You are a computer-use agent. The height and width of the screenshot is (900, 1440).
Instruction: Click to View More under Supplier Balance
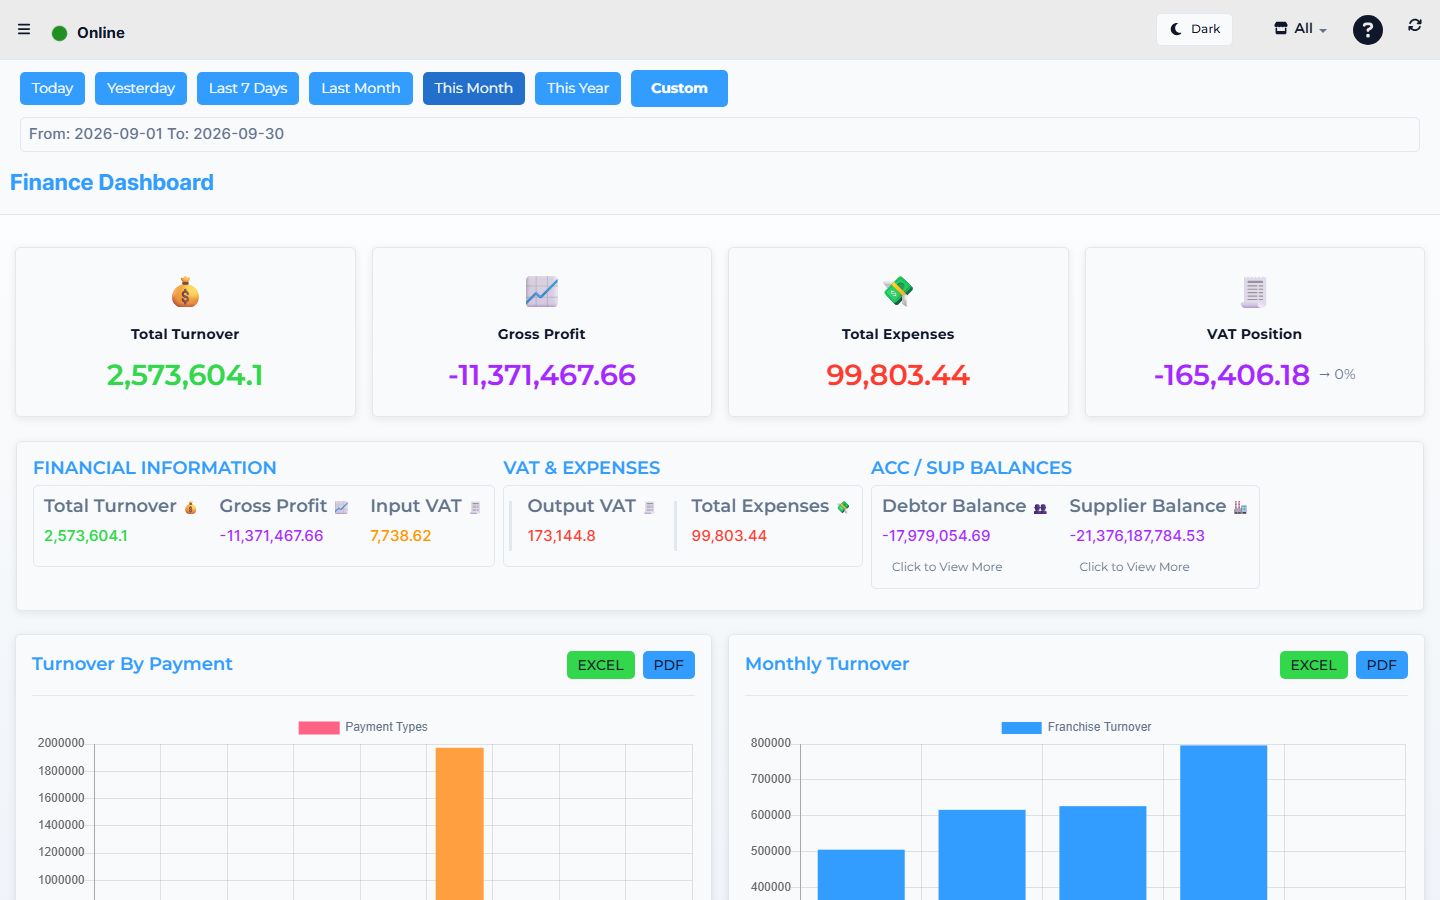1134,567
